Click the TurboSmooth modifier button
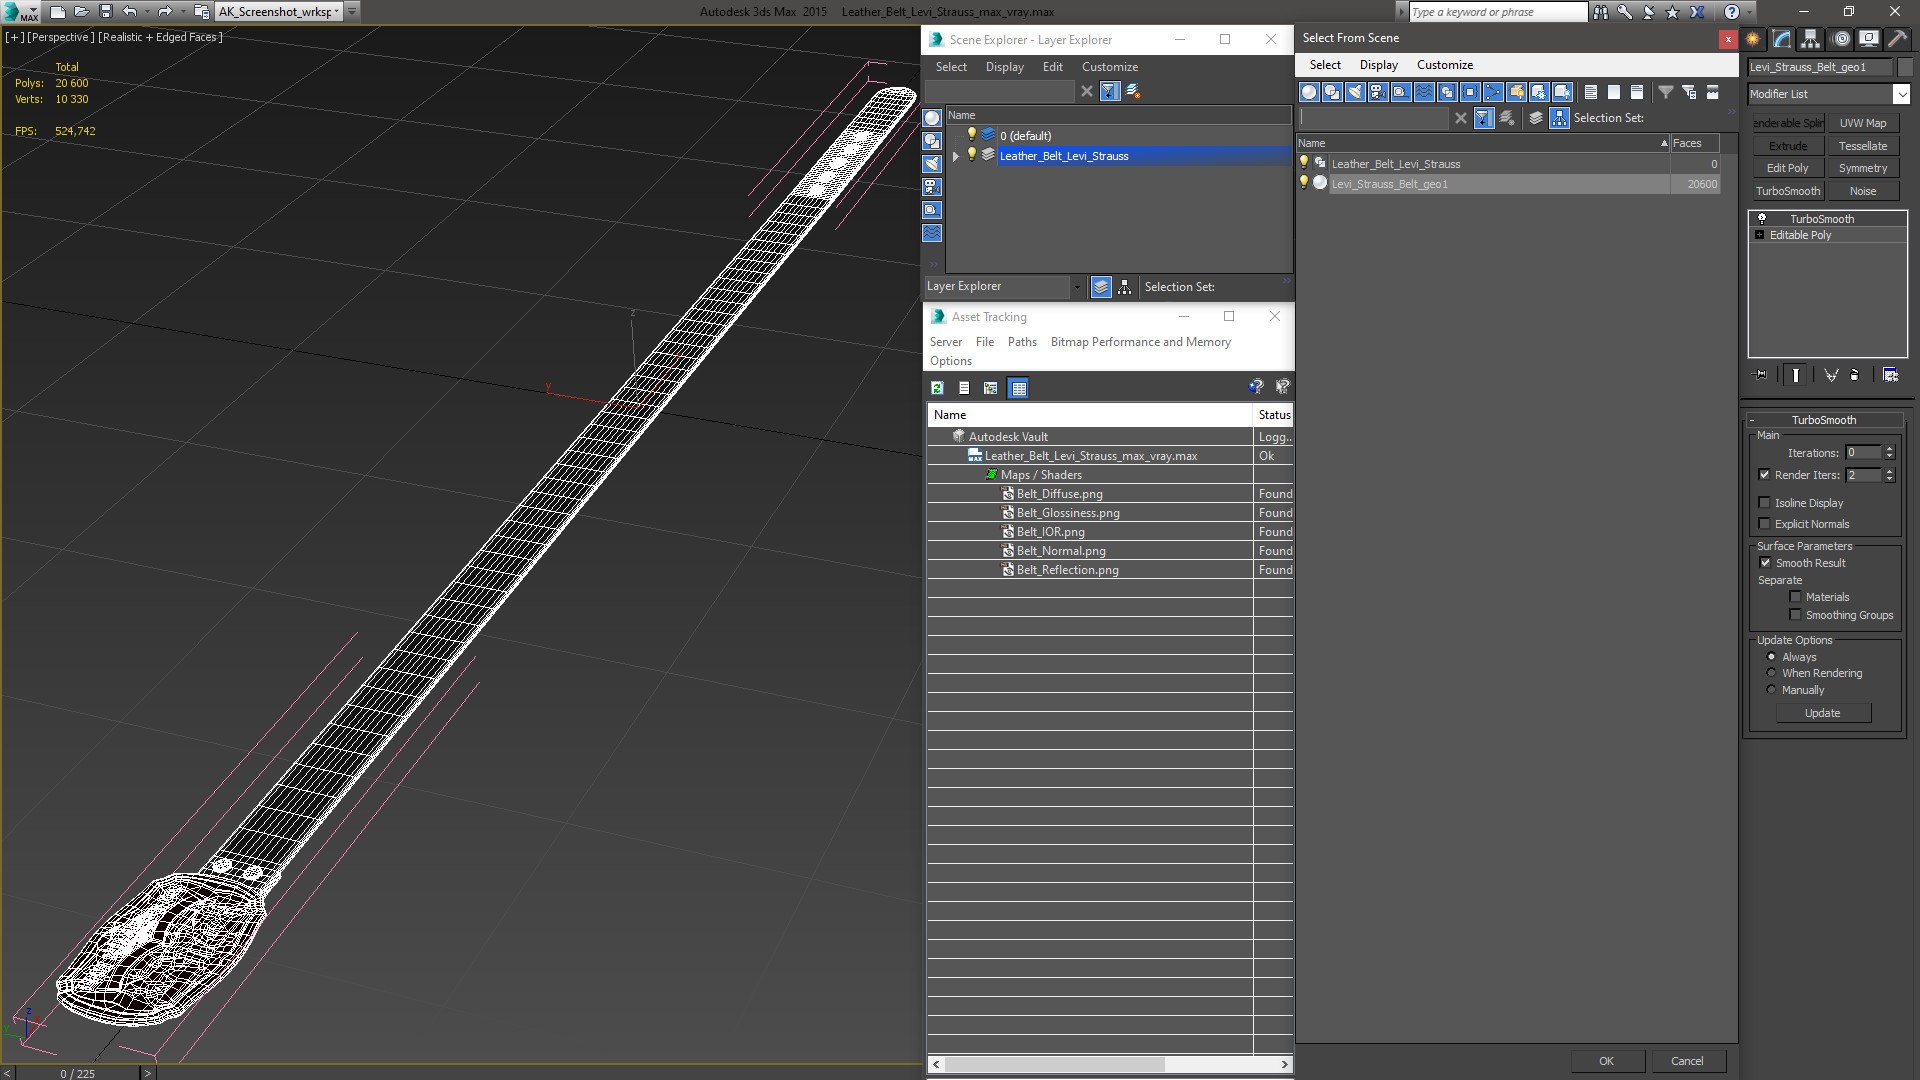 1787,191
